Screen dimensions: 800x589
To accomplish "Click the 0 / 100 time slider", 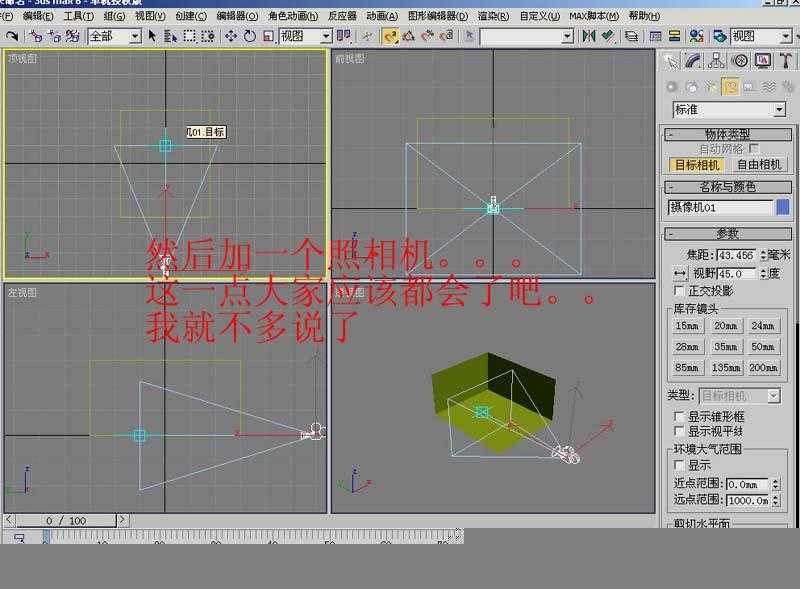I will coord(66,521).
